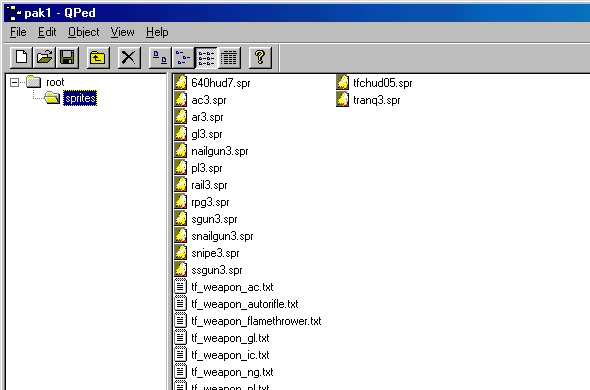
Task: Click the snipe3.spr file icon
Action: click(181, 253)
